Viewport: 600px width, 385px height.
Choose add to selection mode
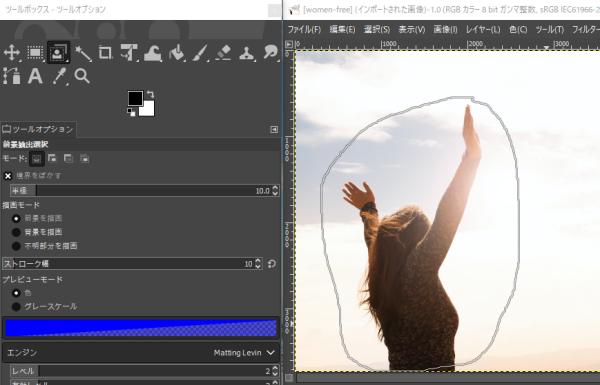pos(52,158)
